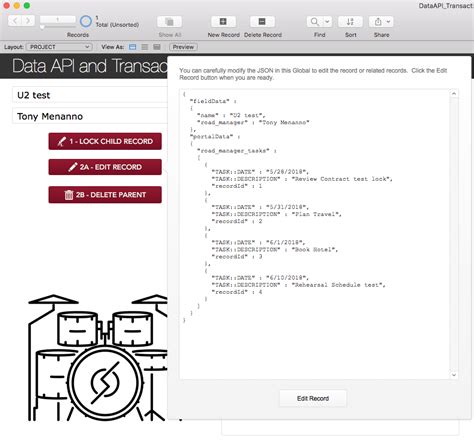Click the "portalData" key in JSON
Screen dimensions: 474x443
pos(211,137)
